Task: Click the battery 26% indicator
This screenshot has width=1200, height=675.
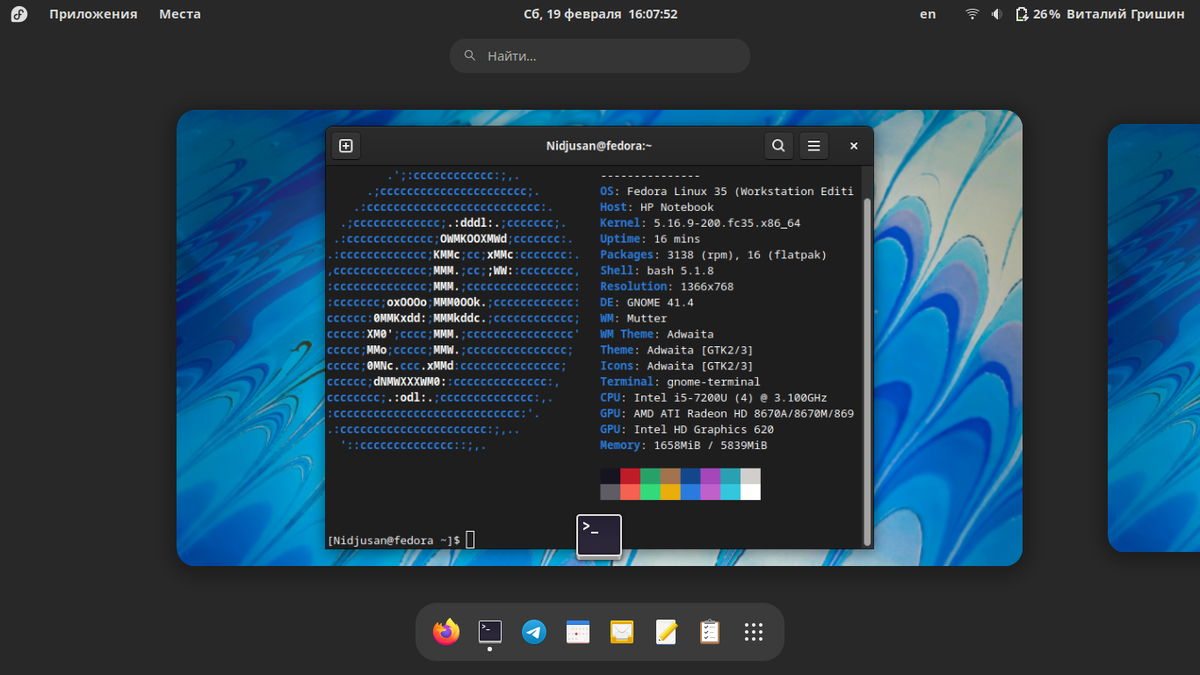Action: click(1038, 14)
